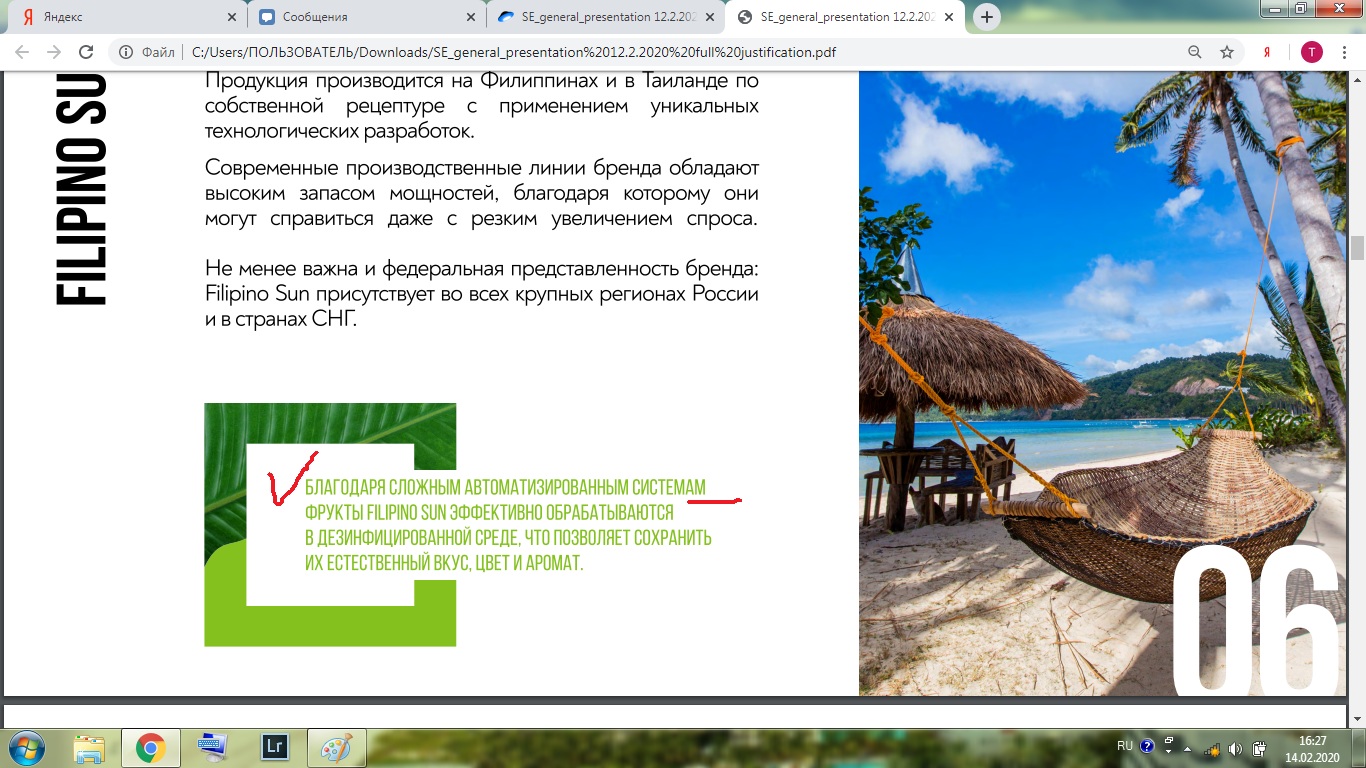
Task: Launch Lightroom from the taskbar
Action: [273, 748]
